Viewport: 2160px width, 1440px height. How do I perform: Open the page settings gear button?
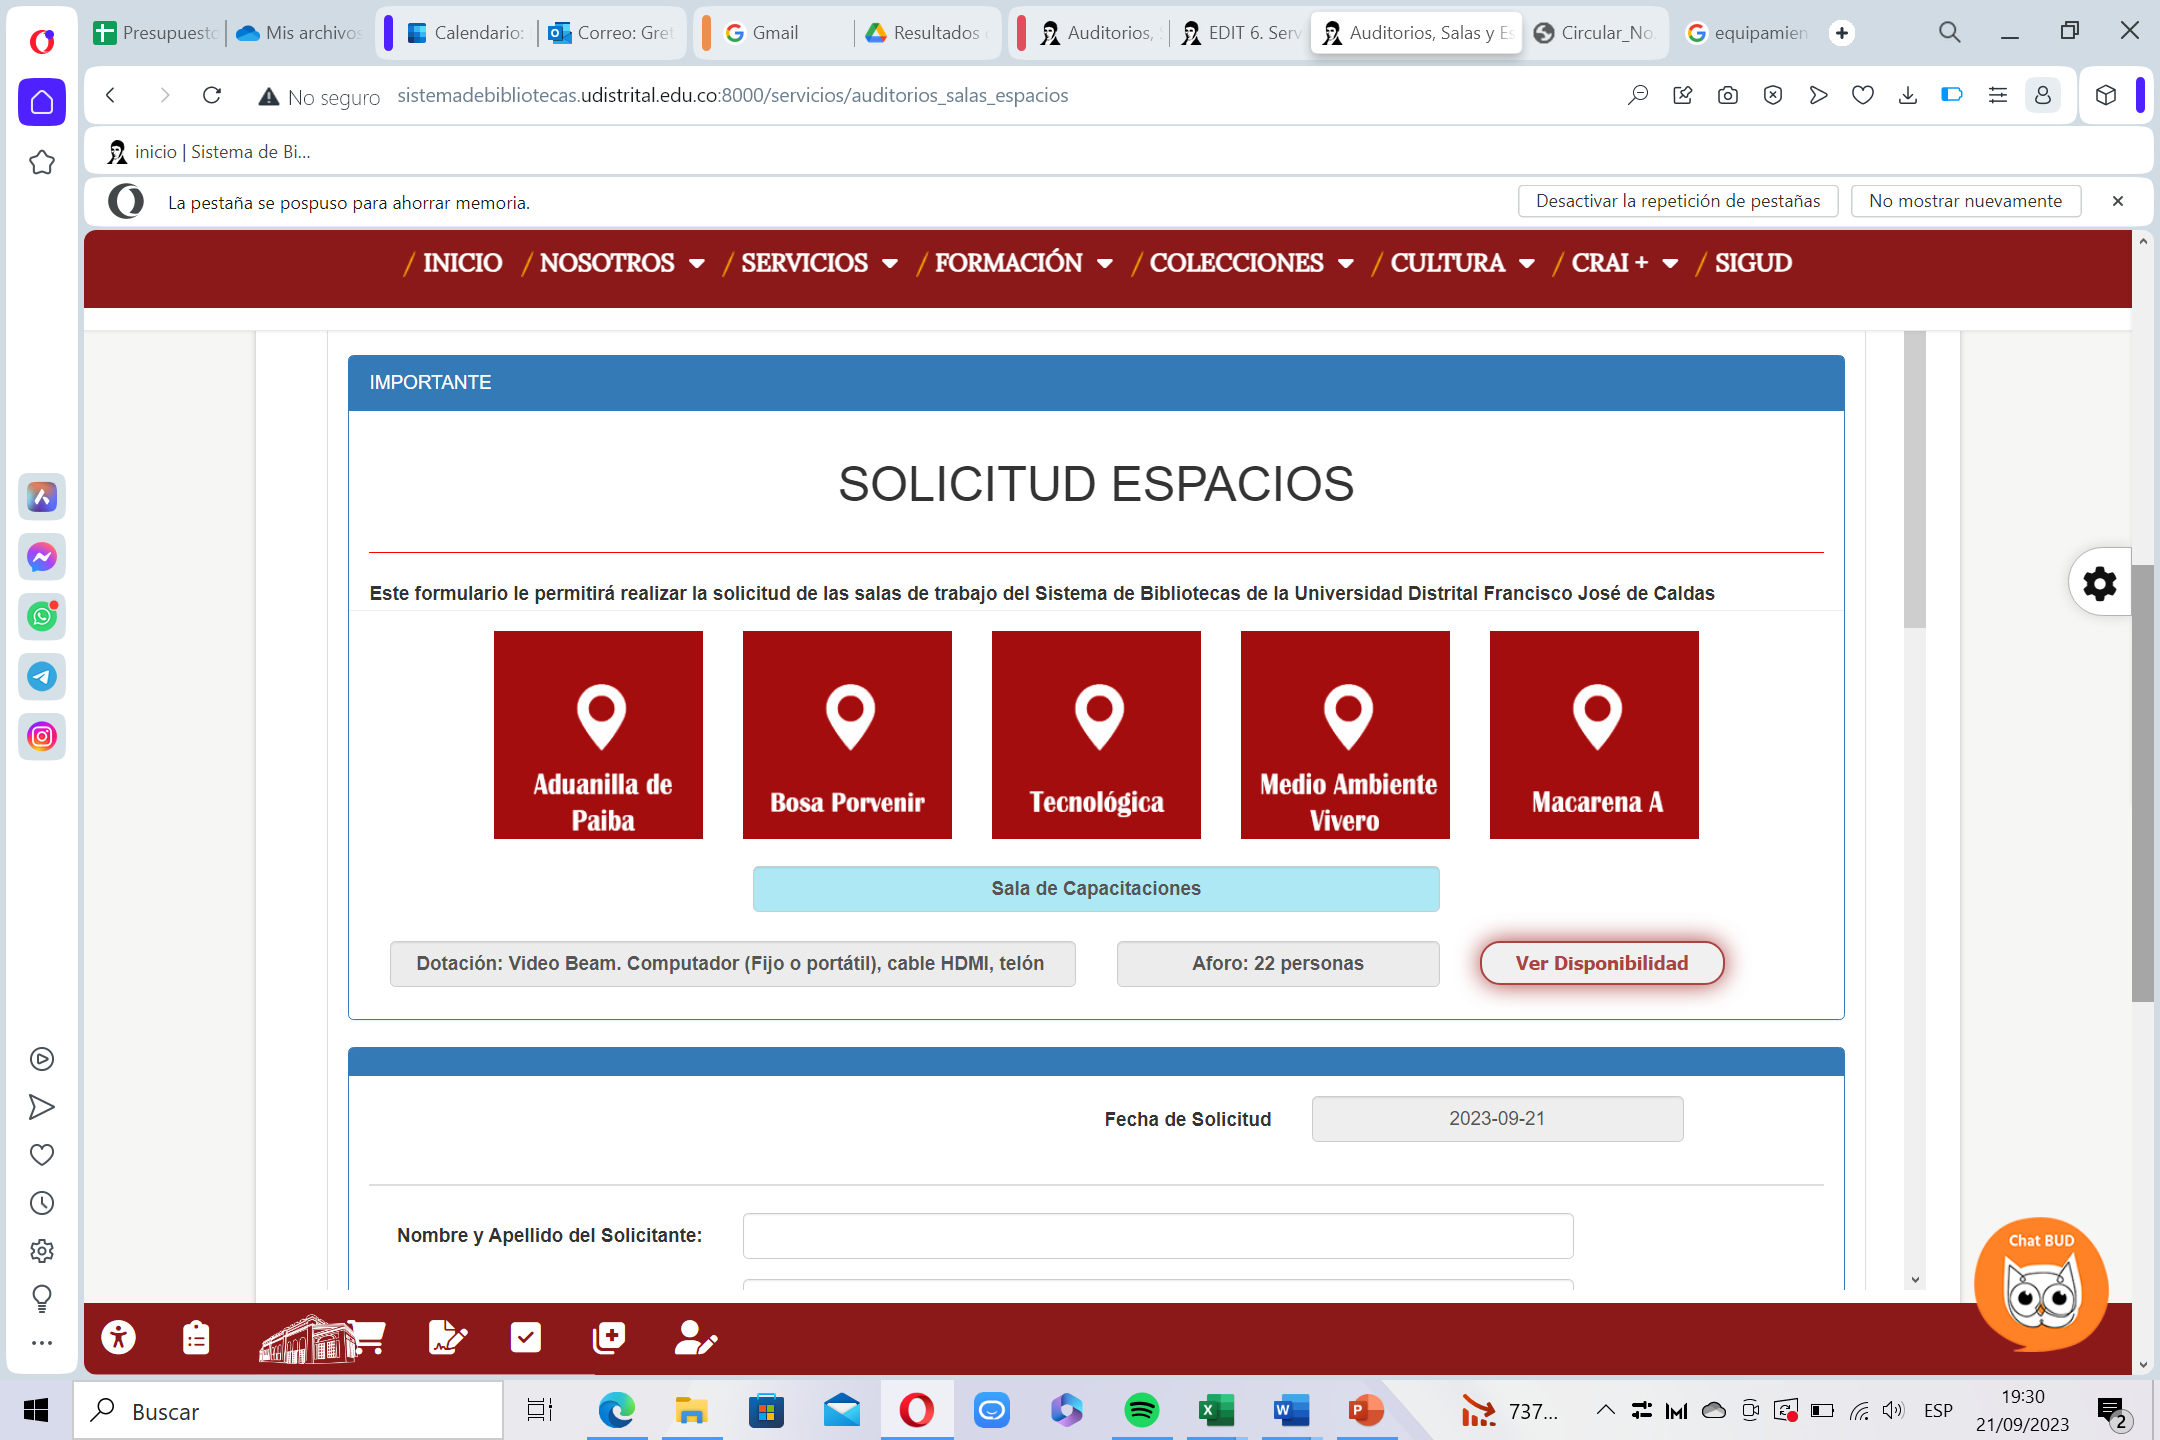coord(2099,583)
